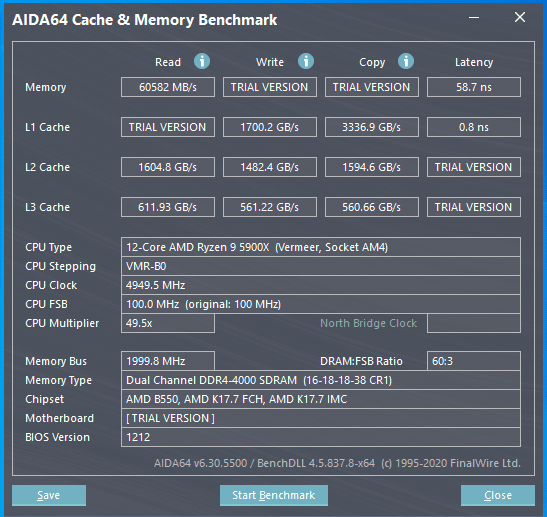Click the empty North Bridge Clock field
Screen dimensions: 547x517
point(474,323)
